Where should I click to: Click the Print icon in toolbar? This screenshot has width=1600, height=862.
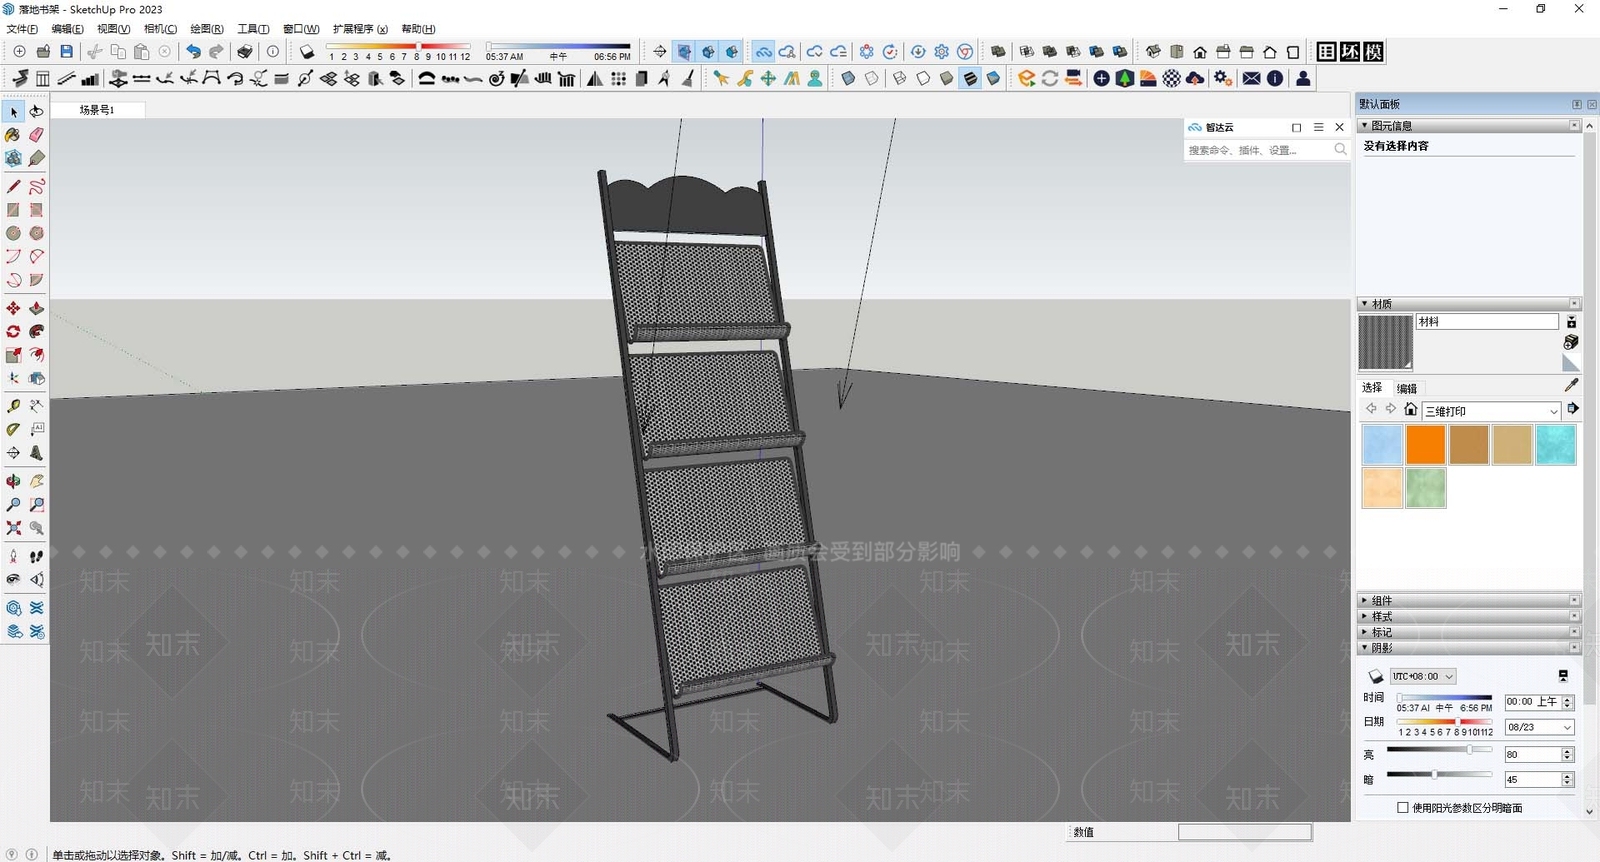pyautogui.click(x=245, y=51)
